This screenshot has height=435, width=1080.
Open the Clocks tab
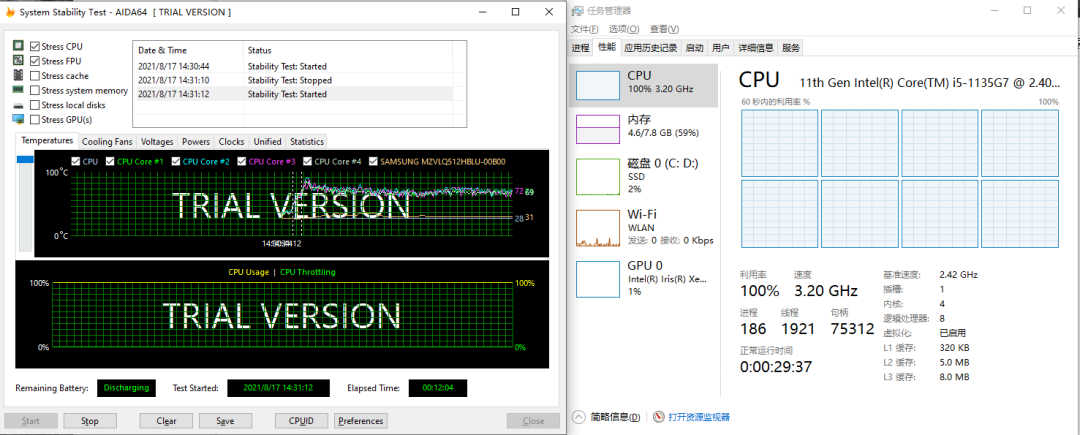click(x=231, y=142)
